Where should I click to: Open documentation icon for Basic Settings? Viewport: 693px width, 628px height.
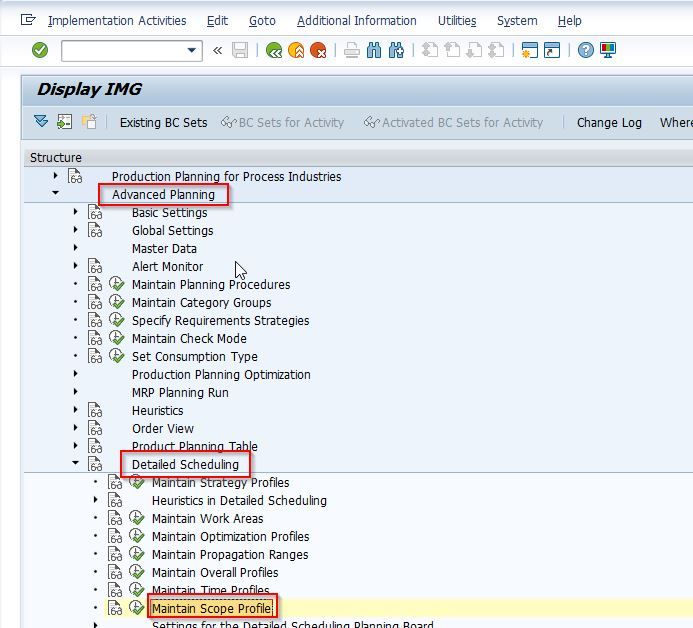pyautogui.click(x=95, y=213)
